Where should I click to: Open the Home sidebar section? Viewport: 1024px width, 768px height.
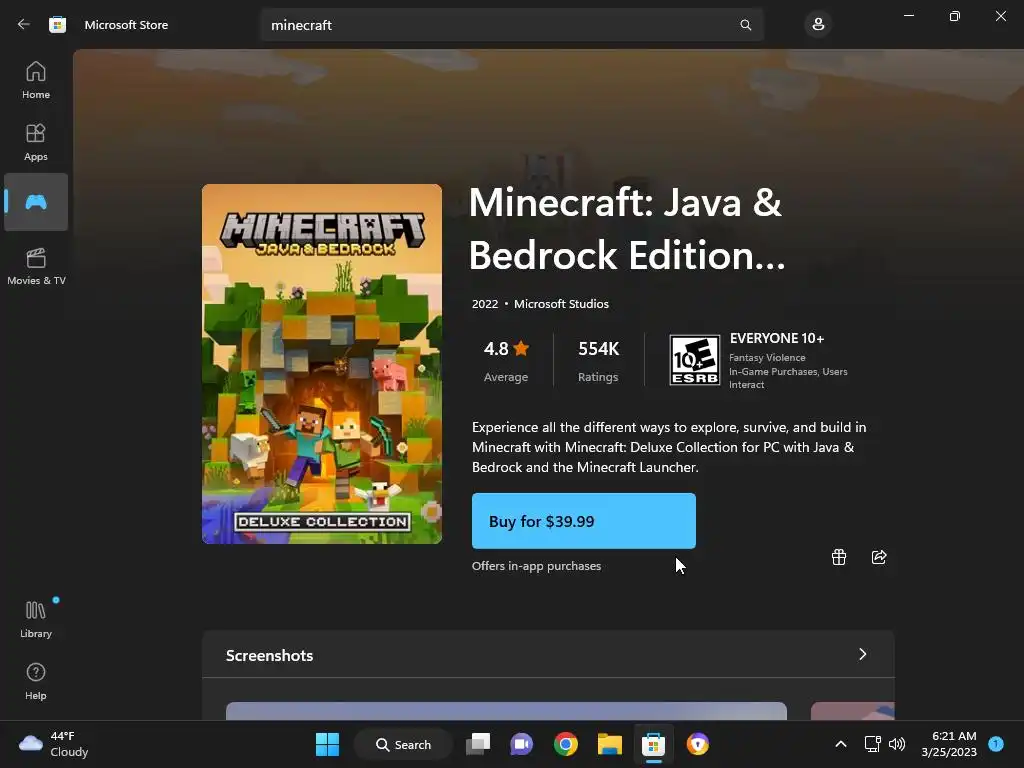click(36, 80)
